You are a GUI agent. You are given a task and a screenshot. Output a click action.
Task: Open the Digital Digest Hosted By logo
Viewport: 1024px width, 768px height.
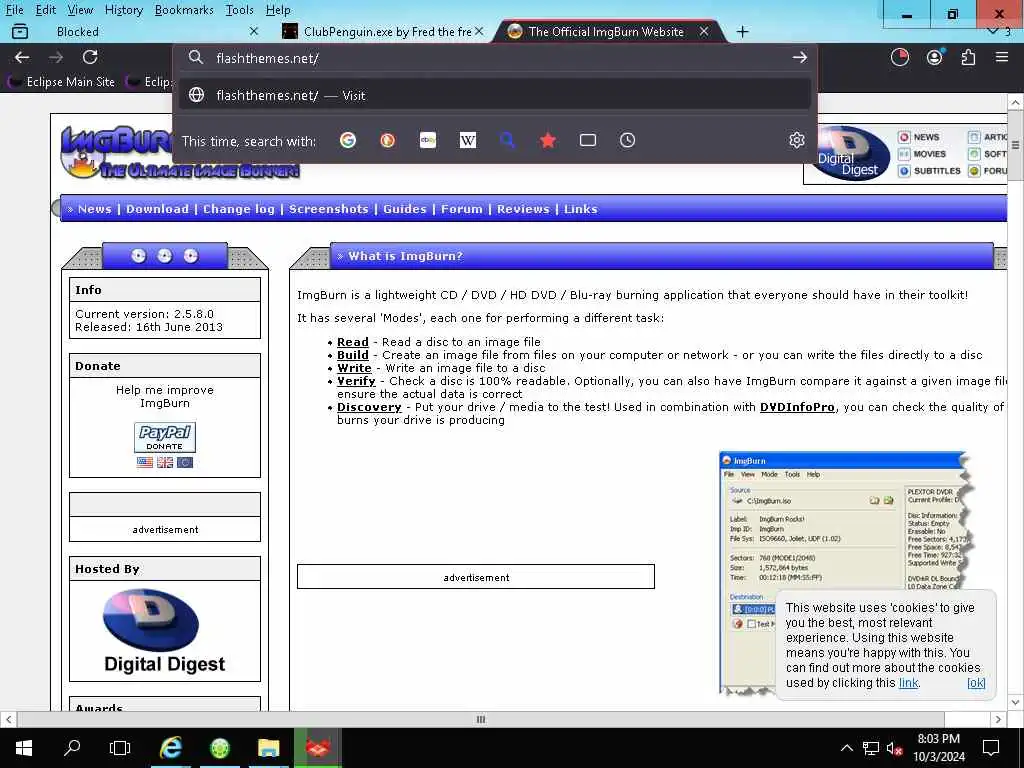coord(165,631)
